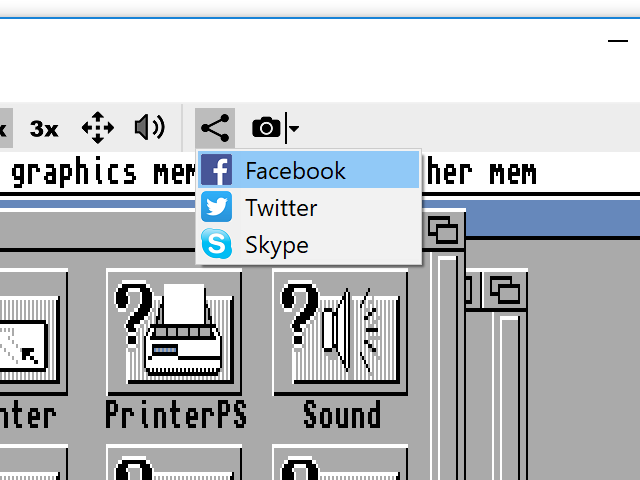Click the front window's vertical scrollbar

(447, 367)
